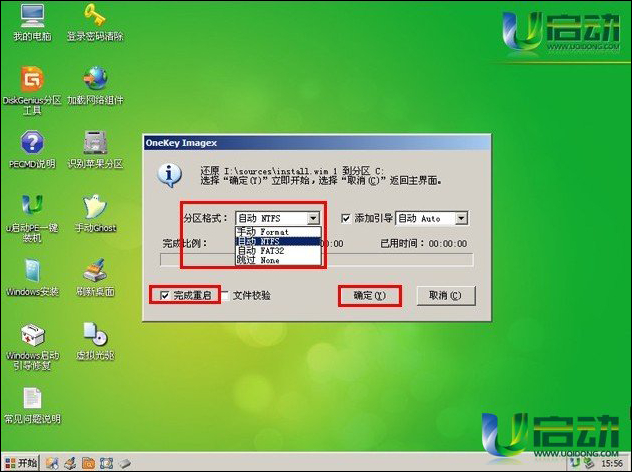
Task: Open the DiskGenius分区工具 desktop icon
Action: pos(32,78)
